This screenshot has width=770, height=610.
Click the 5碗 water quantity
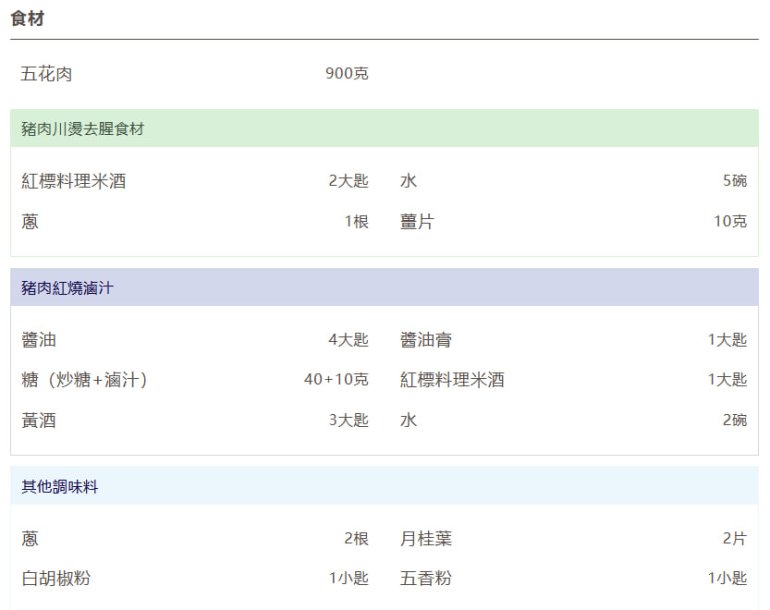point(735,181)
